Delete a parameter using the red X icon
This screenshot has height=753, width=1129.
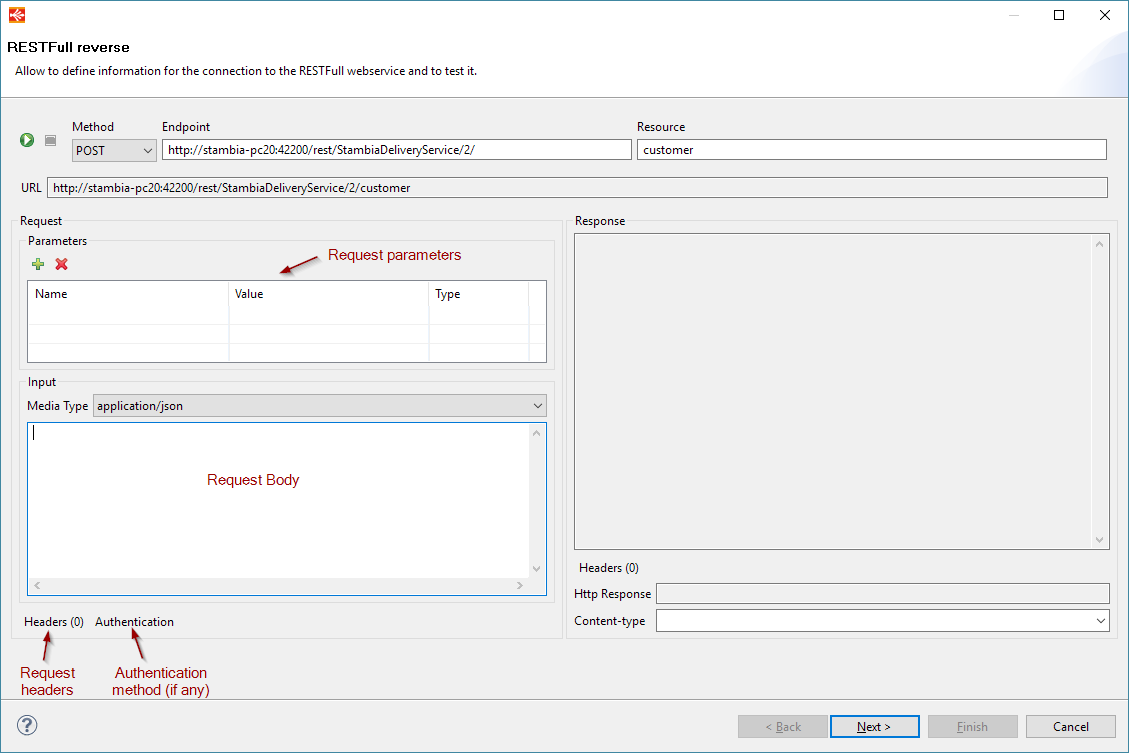pyautogui.click(x=59, y=263)
